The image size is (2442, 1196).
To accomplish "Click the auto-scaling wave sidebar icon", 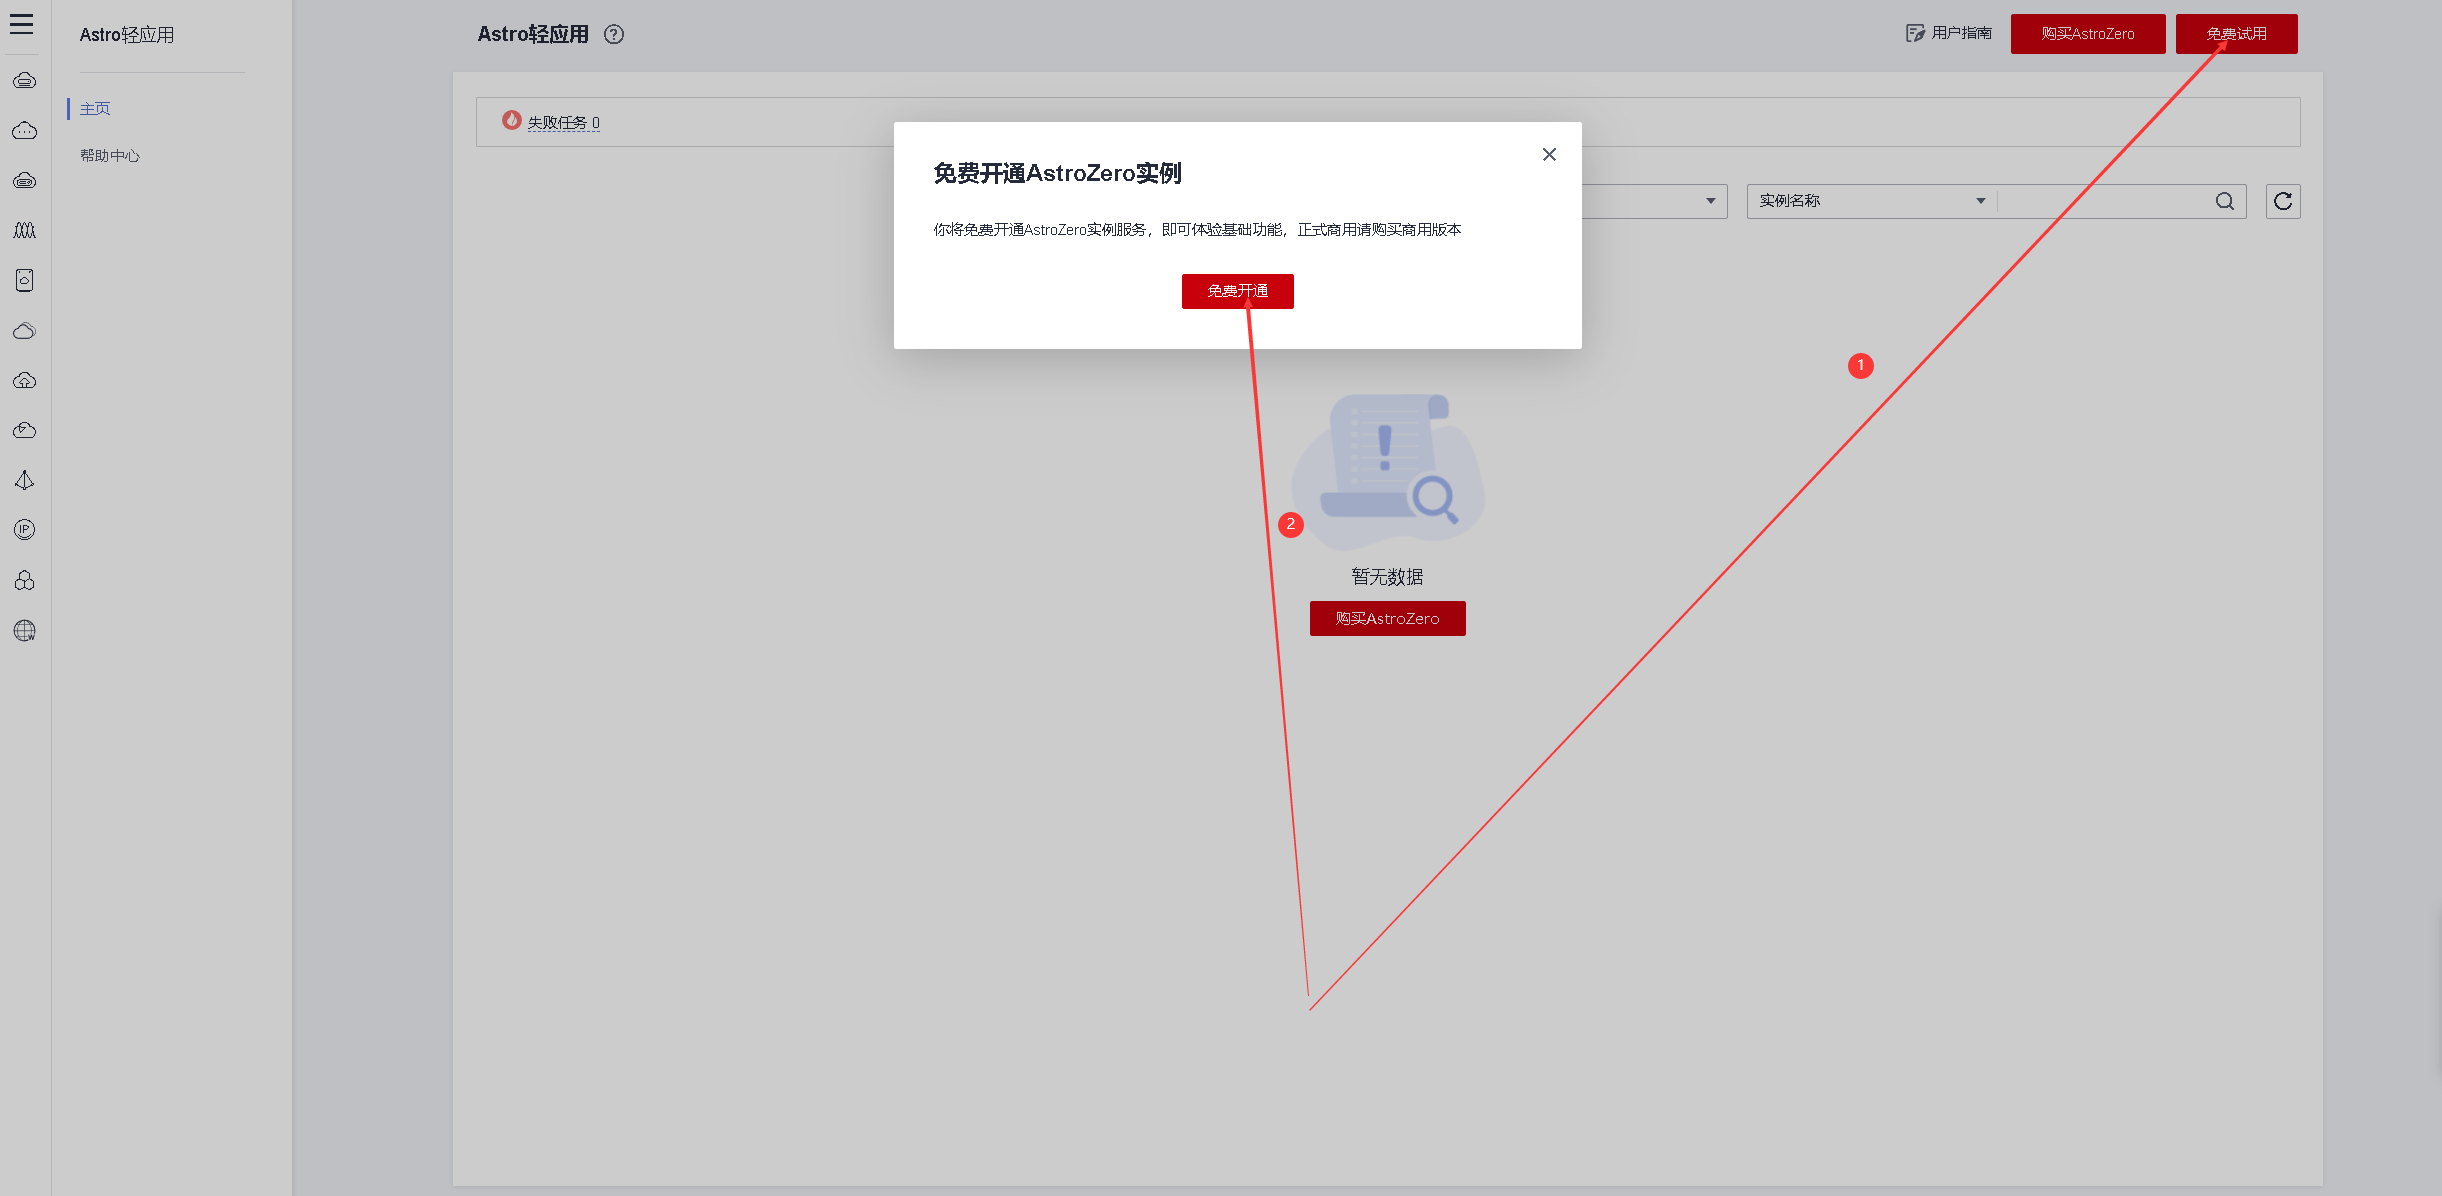I will [x=25, y=230].
